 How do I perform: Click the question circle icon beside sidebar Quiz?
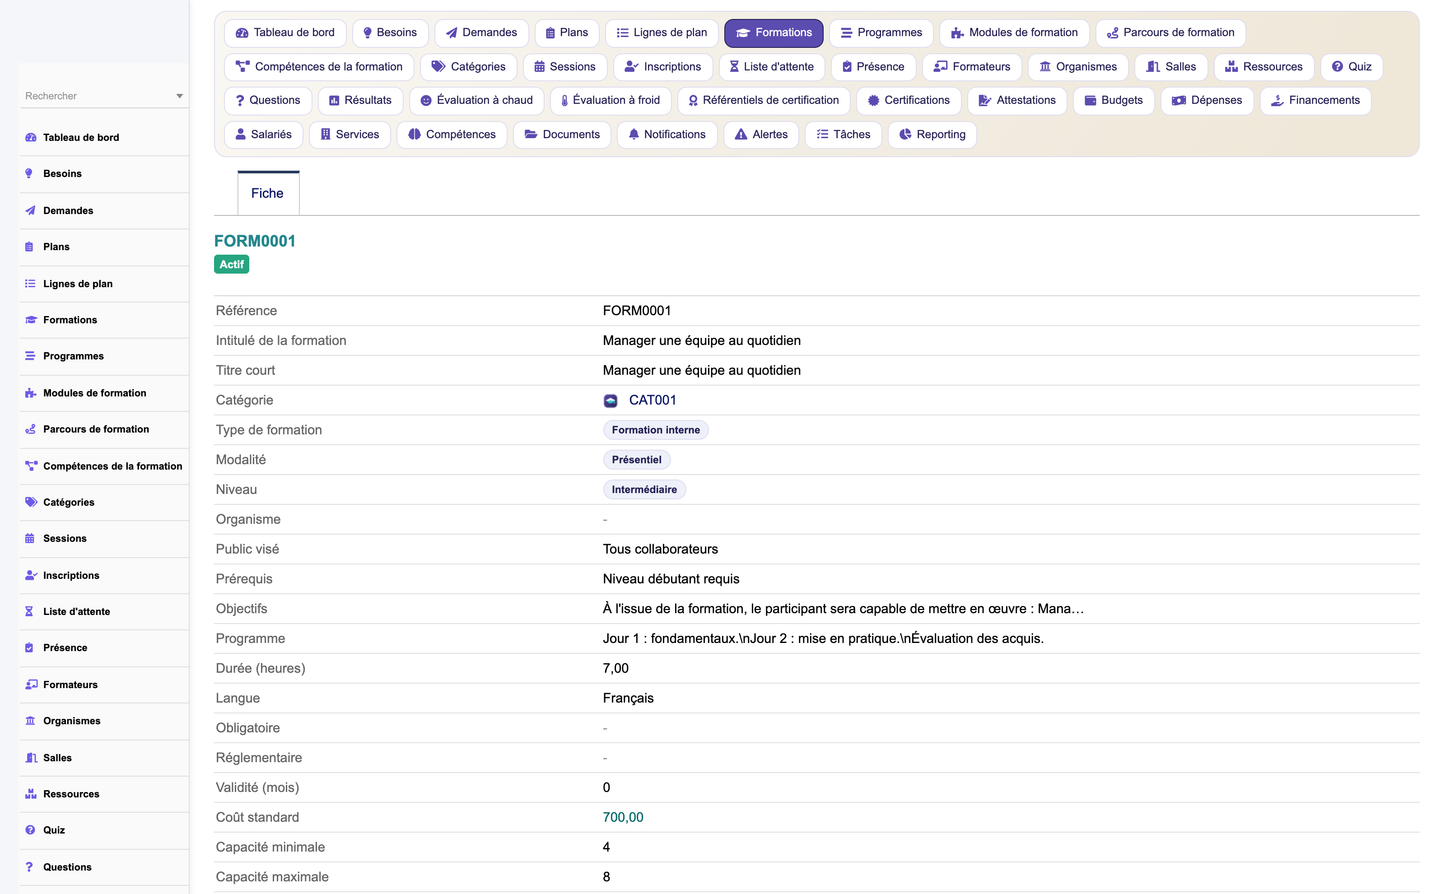coord(30,830)
